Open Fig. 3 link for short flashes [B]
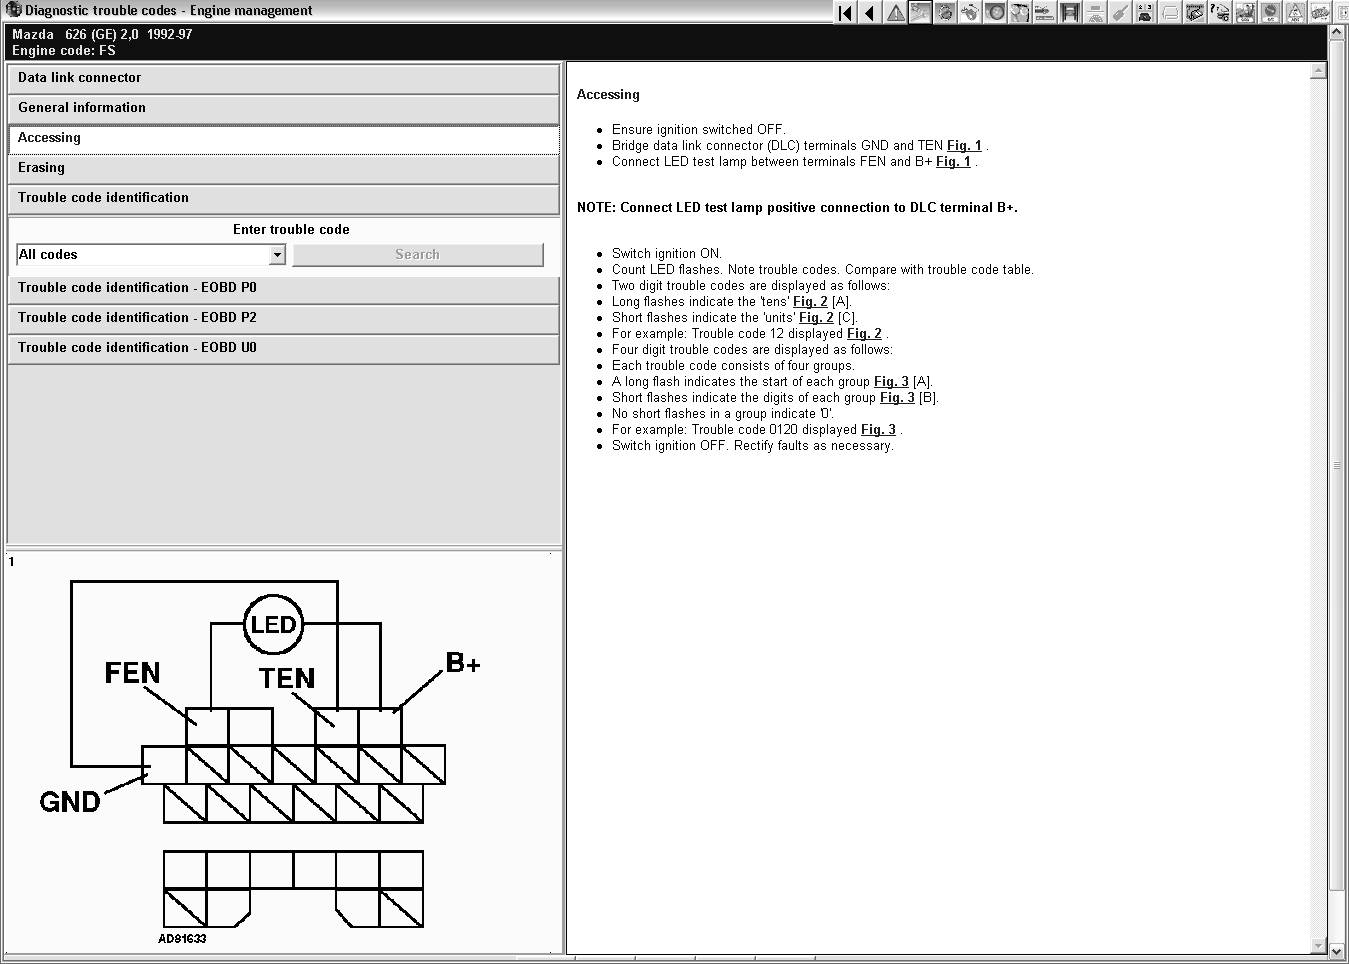Viewport: 1349px width, 964px height. pyautogui.click(x=897, y=397)
